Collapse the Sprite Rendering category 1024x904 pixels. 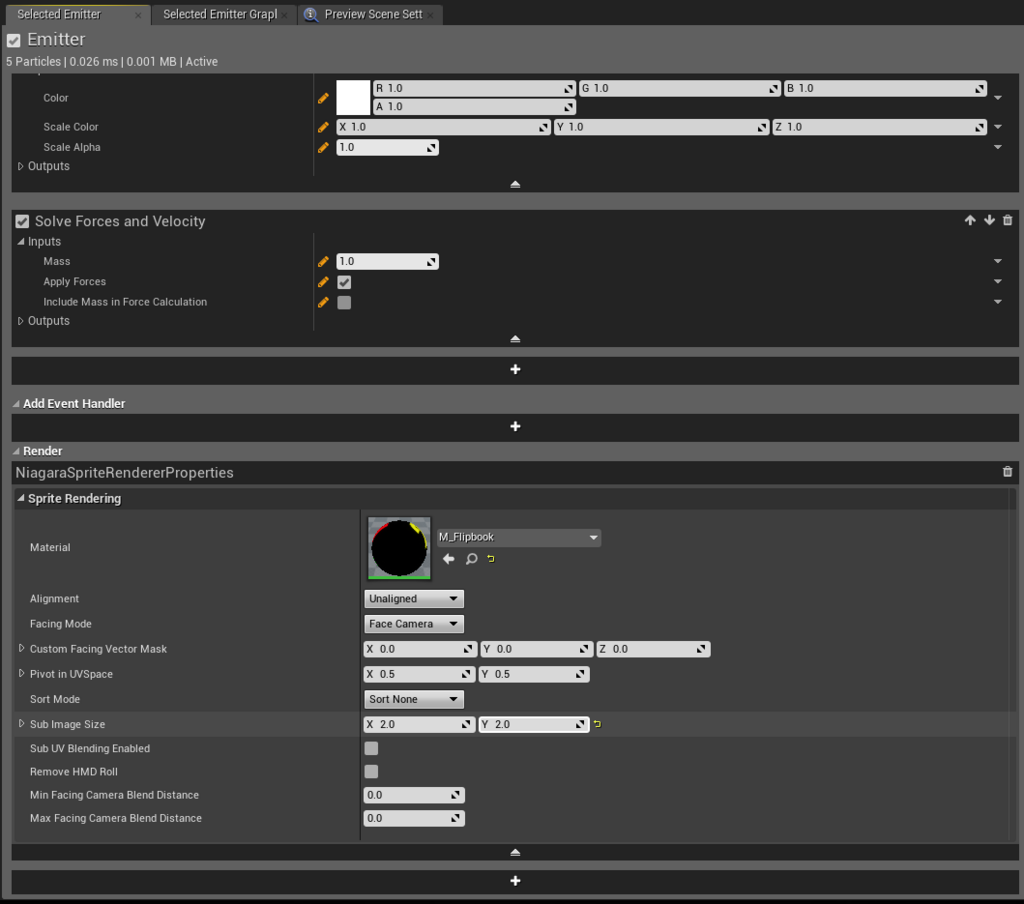pyautogui.click(x=21, y=498)
